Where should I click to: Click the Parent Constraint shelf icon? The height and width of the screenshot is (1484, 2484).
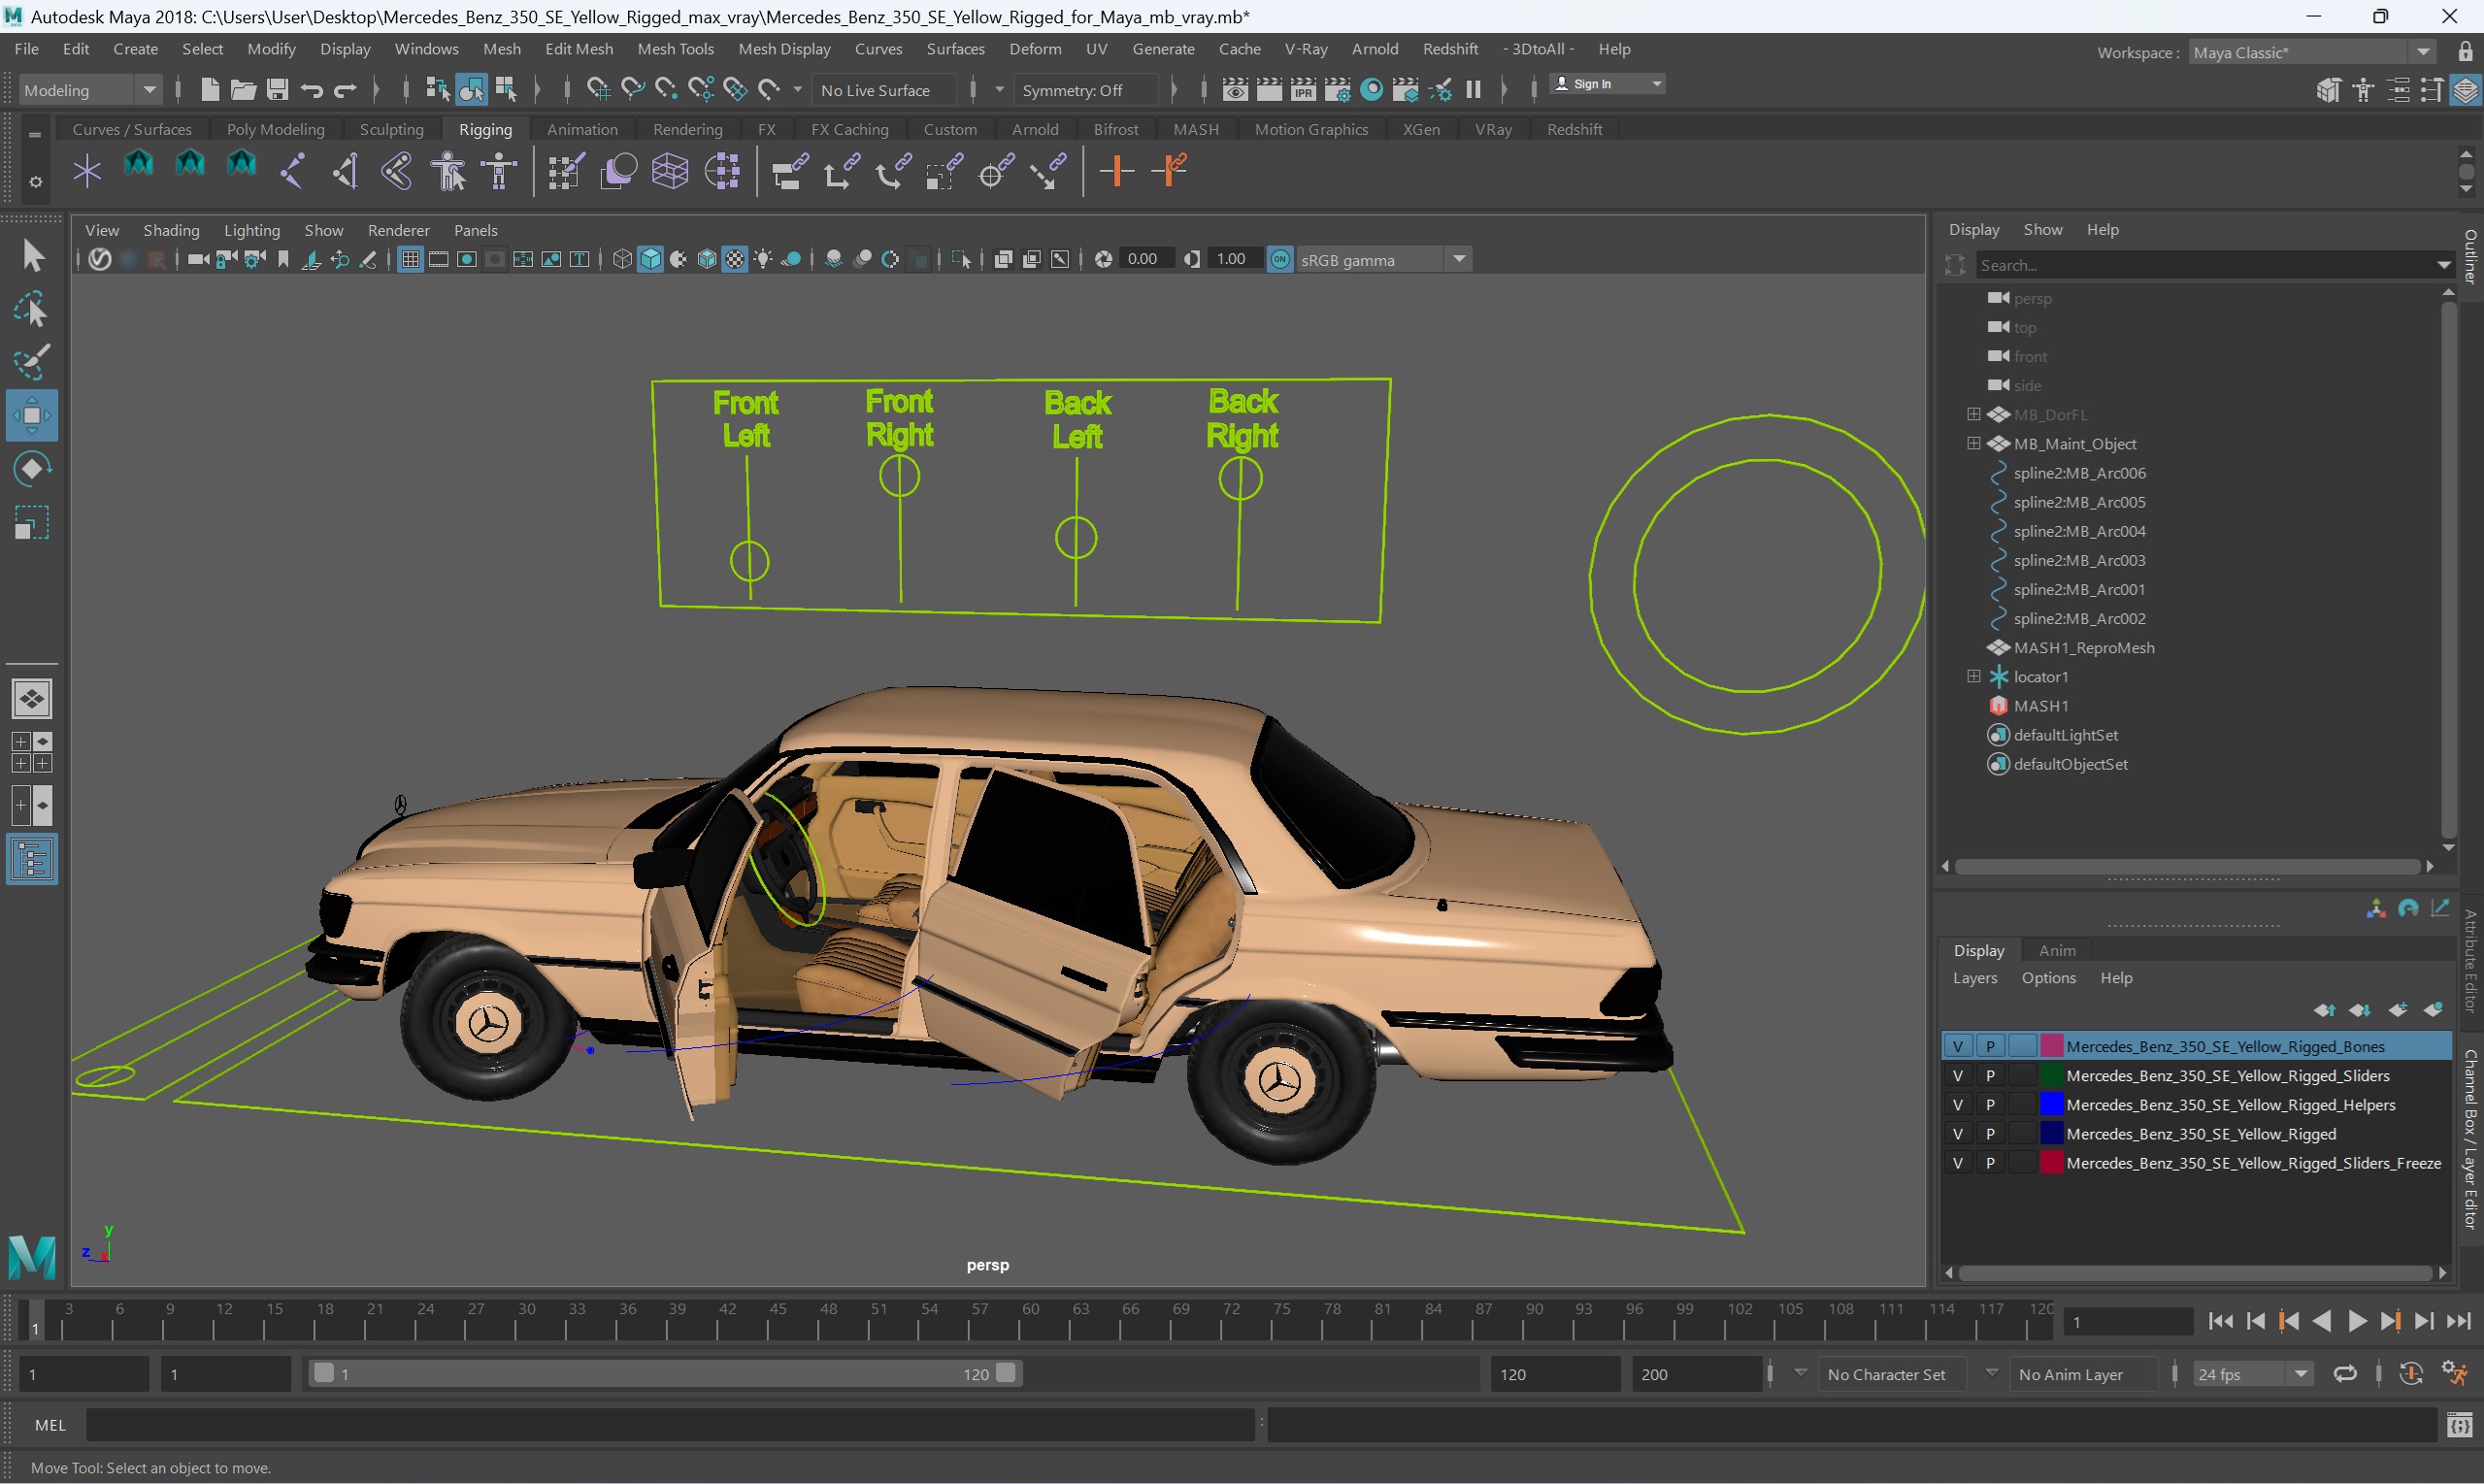pos(788,171)
